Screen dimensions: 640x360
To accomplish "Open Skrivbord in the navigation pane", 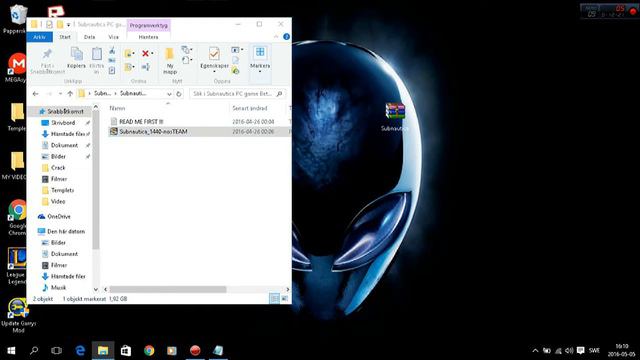I will (63, 122).
